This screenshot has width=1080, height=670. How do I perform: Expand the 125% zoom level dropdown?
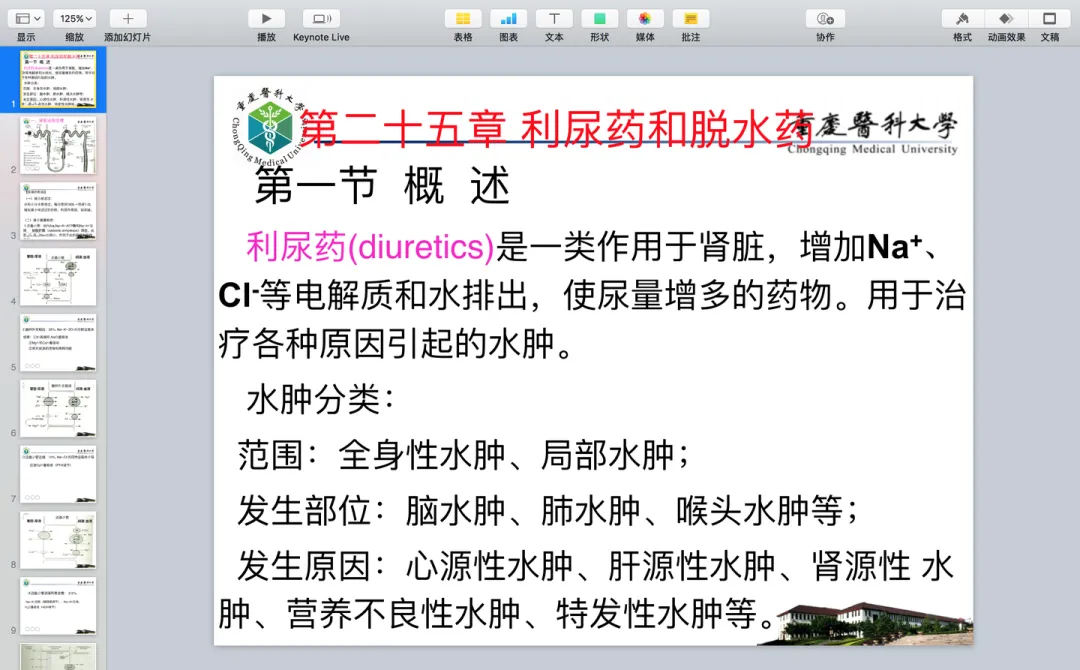[x=74, y=19]
